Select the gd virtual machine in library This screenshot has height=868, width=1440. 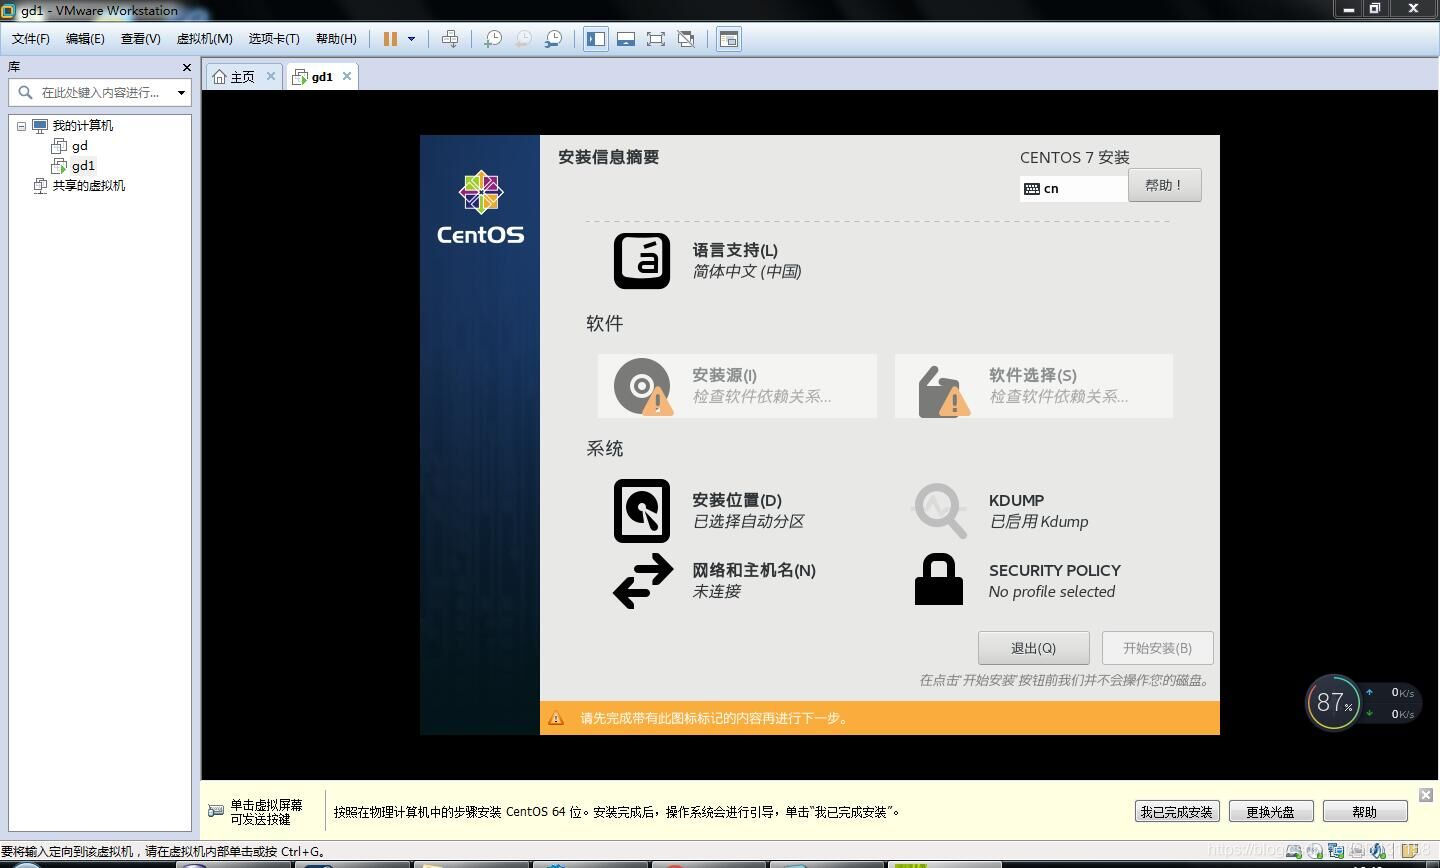(79, 146)
